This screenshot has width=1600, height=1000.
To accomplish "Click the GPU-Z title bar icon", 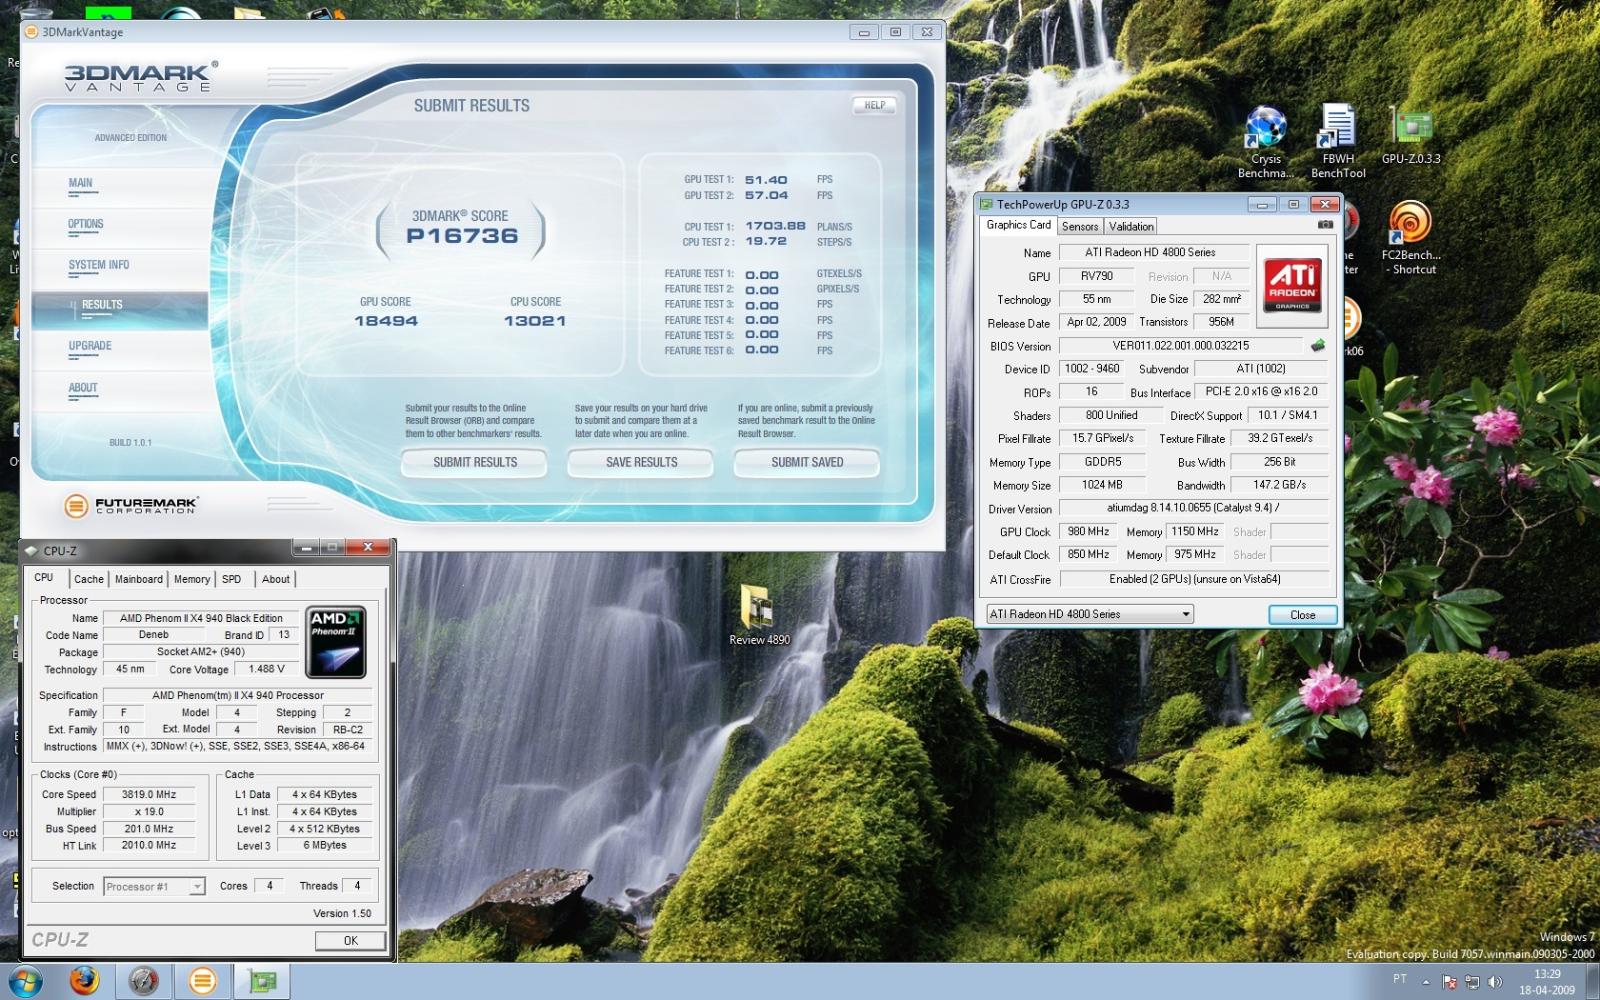I will (987, 204).
